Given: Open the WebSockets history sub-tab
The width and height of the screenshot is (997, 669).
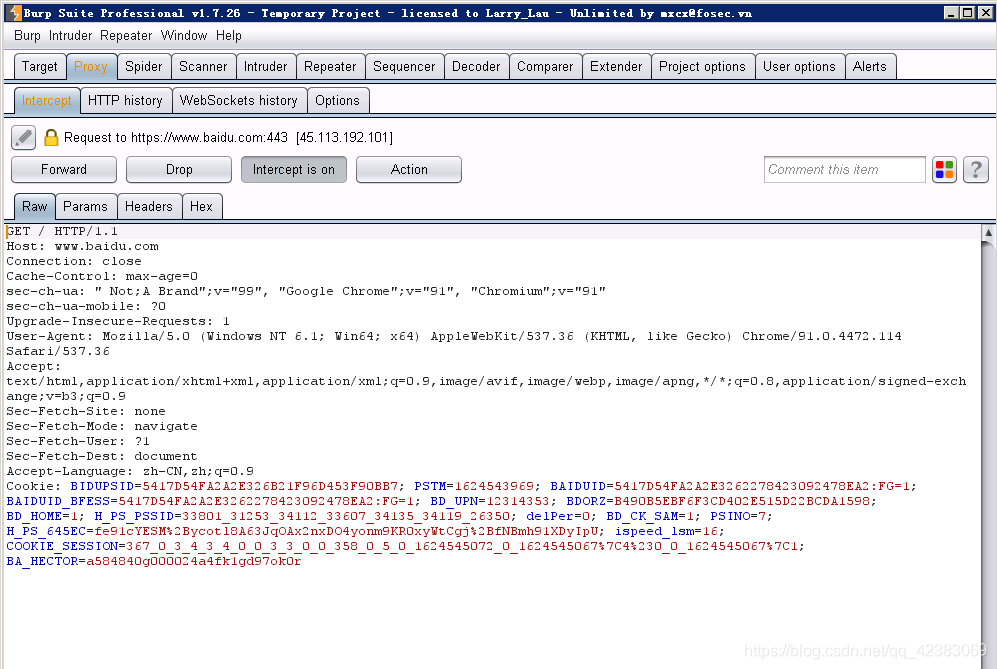Looking at the screenshot, I should [x=238, y=100].
